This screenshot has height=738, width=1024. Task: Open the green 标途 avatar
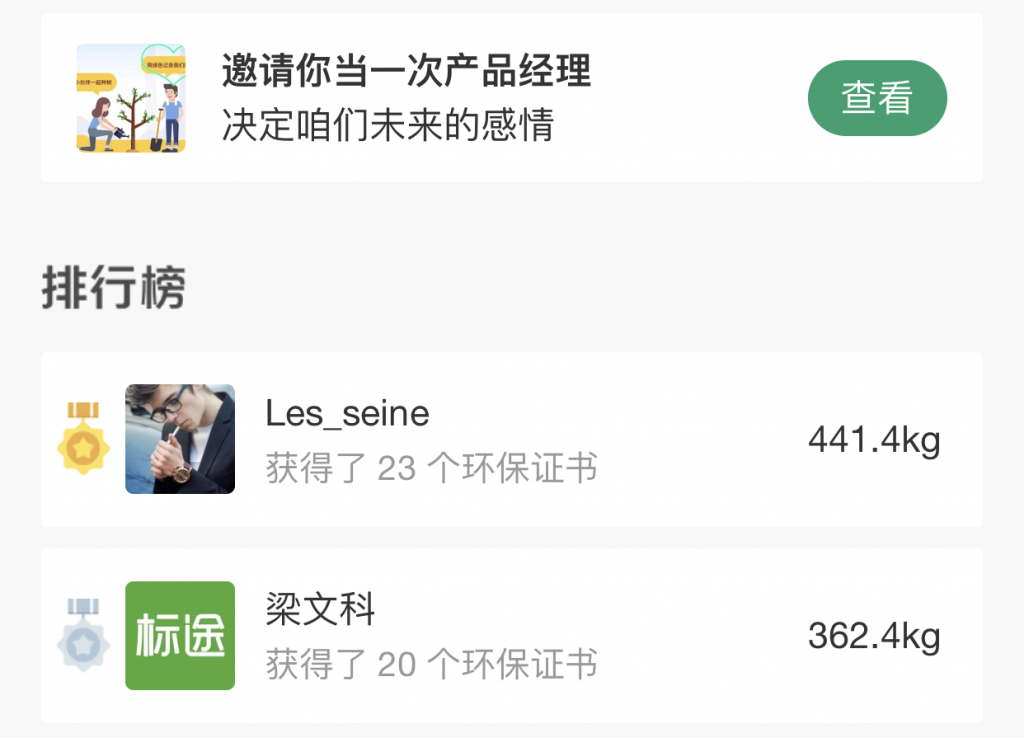(x=180, y=635)
